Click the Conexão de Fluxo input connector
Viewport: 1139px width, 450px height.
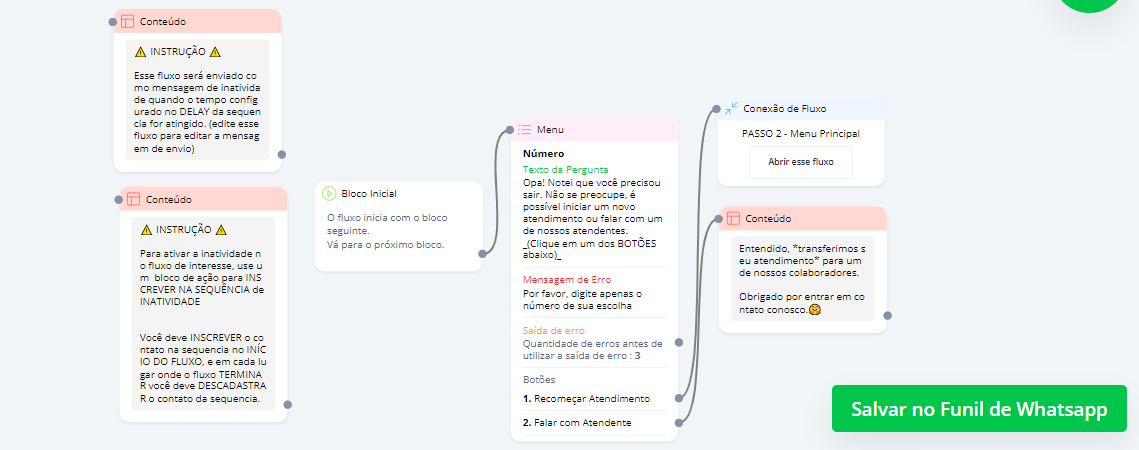(x=716, y=109)
